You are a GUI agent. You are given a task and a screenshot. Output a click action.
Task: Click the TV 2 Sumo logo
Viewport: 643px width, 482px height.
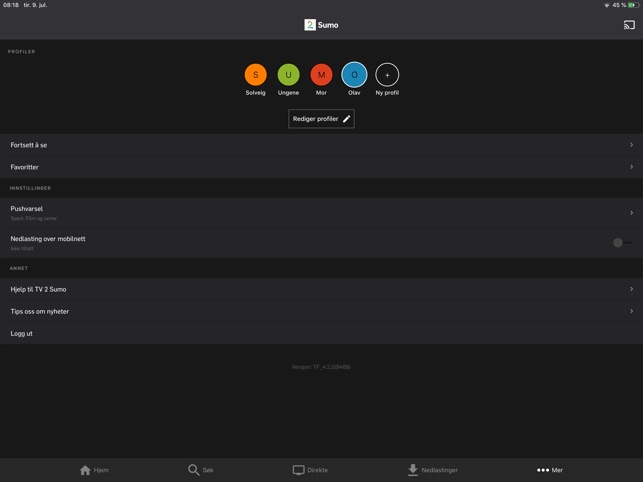321,25
